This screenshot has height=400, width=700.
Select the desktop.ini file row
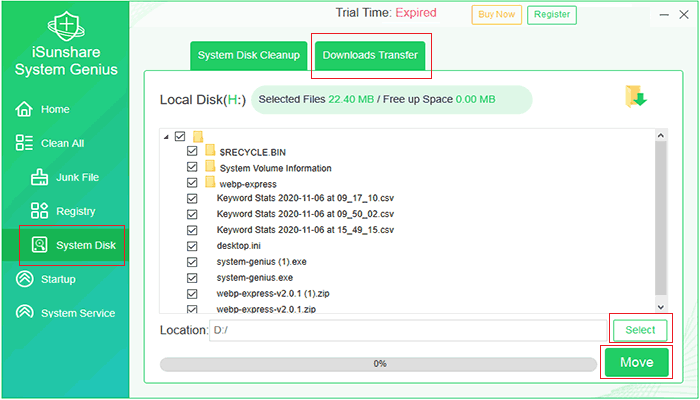coord(238,246)
